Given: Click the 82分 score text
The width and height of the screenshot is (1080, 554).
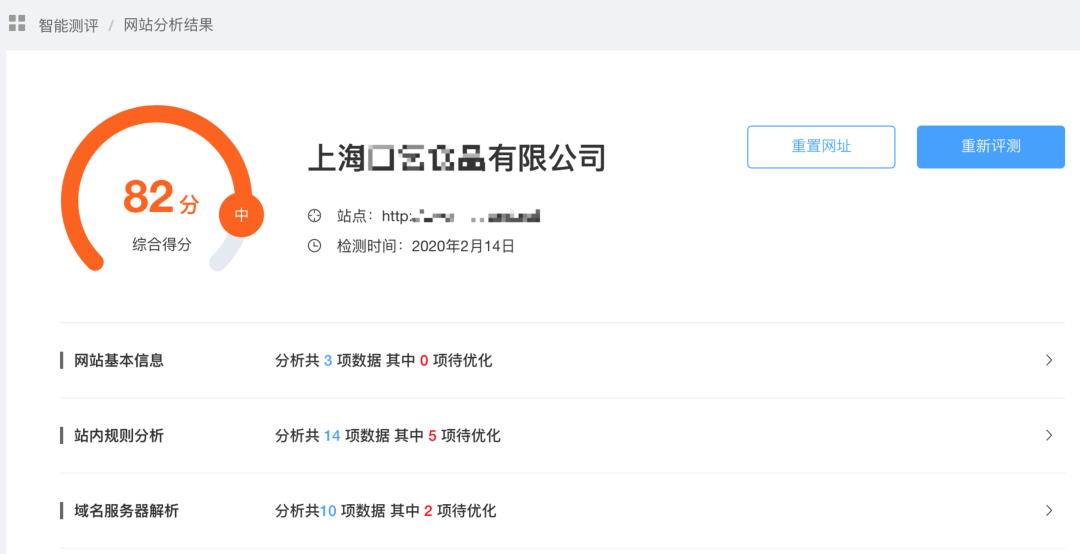Looking at the screenshot, I should click(161, 198).
